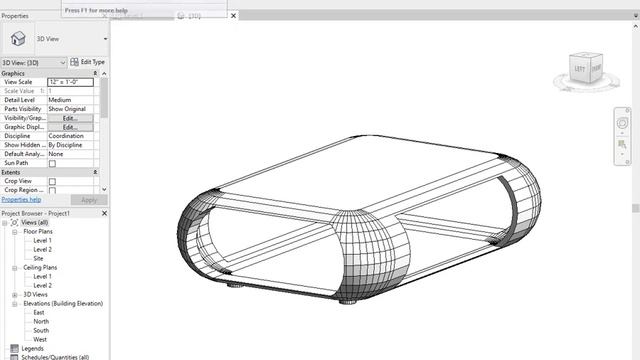Expand the 3D Views tree node

pyautogui.click(x=15, y=295)
